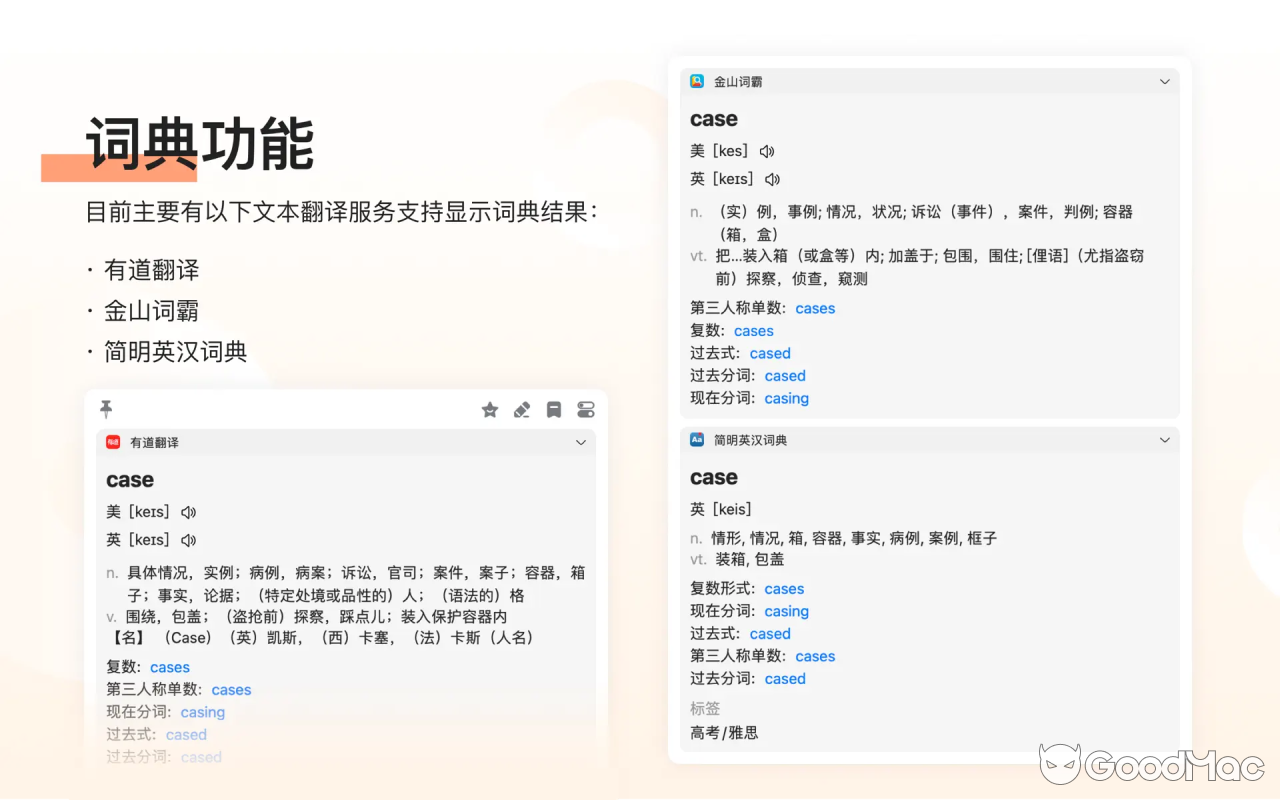
Task: Select the 高考/雅思 tag
Action: tap(723, 732)
